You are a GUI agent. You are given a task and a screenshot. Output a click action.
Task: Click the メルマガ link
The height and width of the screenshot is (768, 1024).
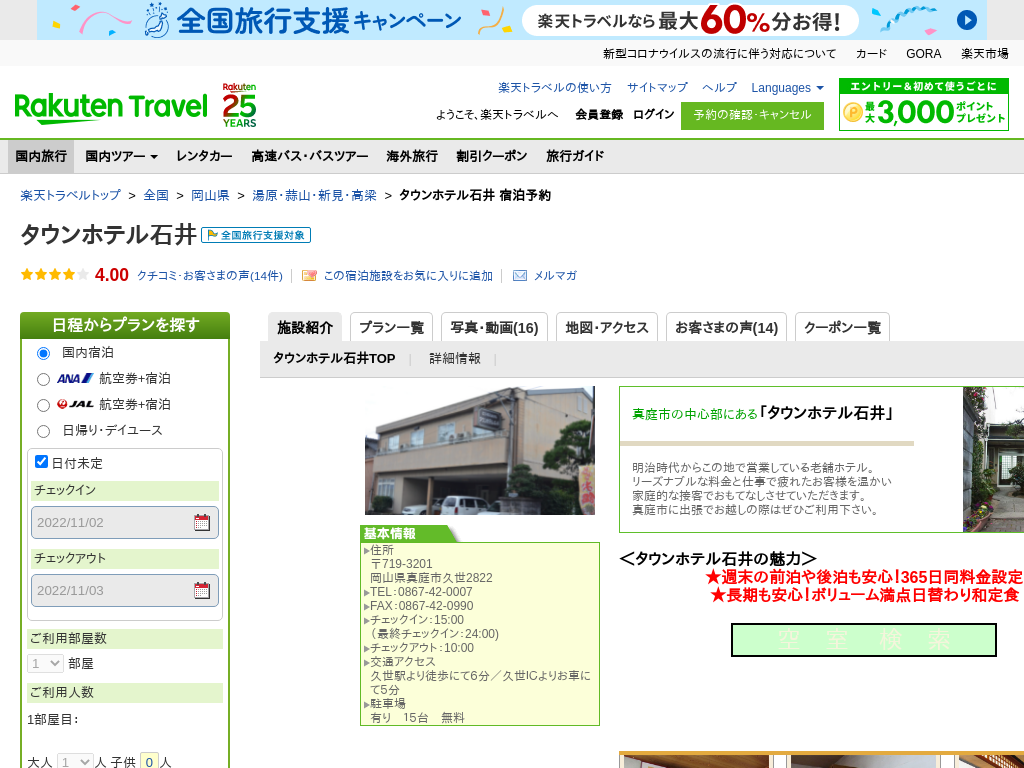click(x=555, y=276)
